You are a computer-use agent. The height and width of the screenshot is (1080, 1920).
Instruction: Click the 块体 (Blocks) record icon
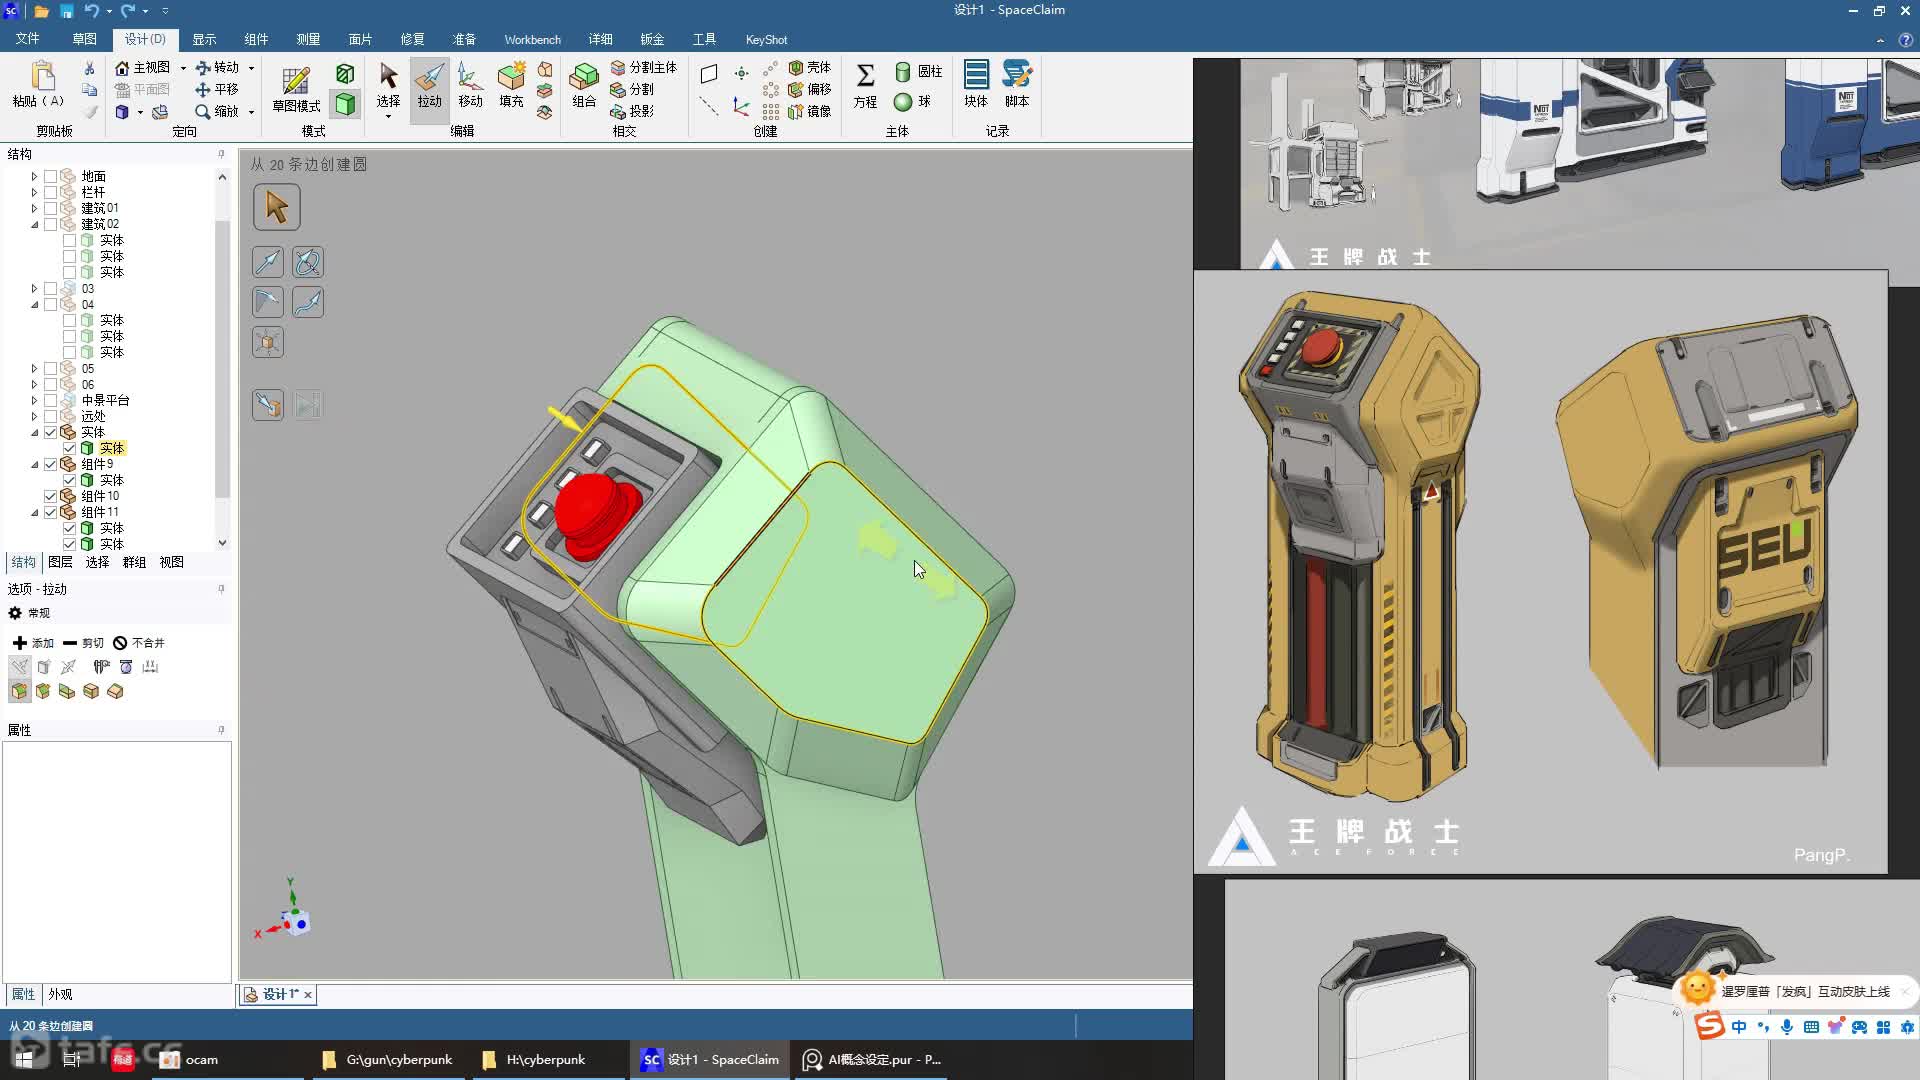pos(976,84)
